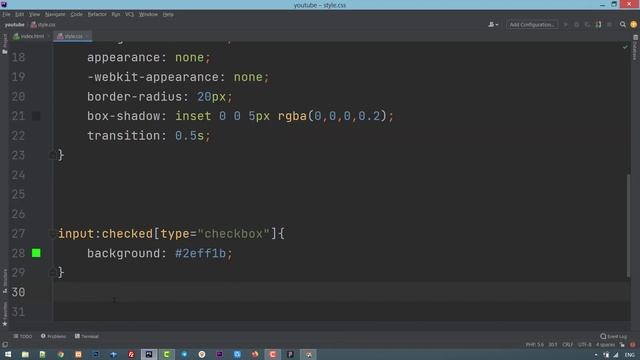
Task: Click the red status bar notification icon
Action: [x=633, y=345]
